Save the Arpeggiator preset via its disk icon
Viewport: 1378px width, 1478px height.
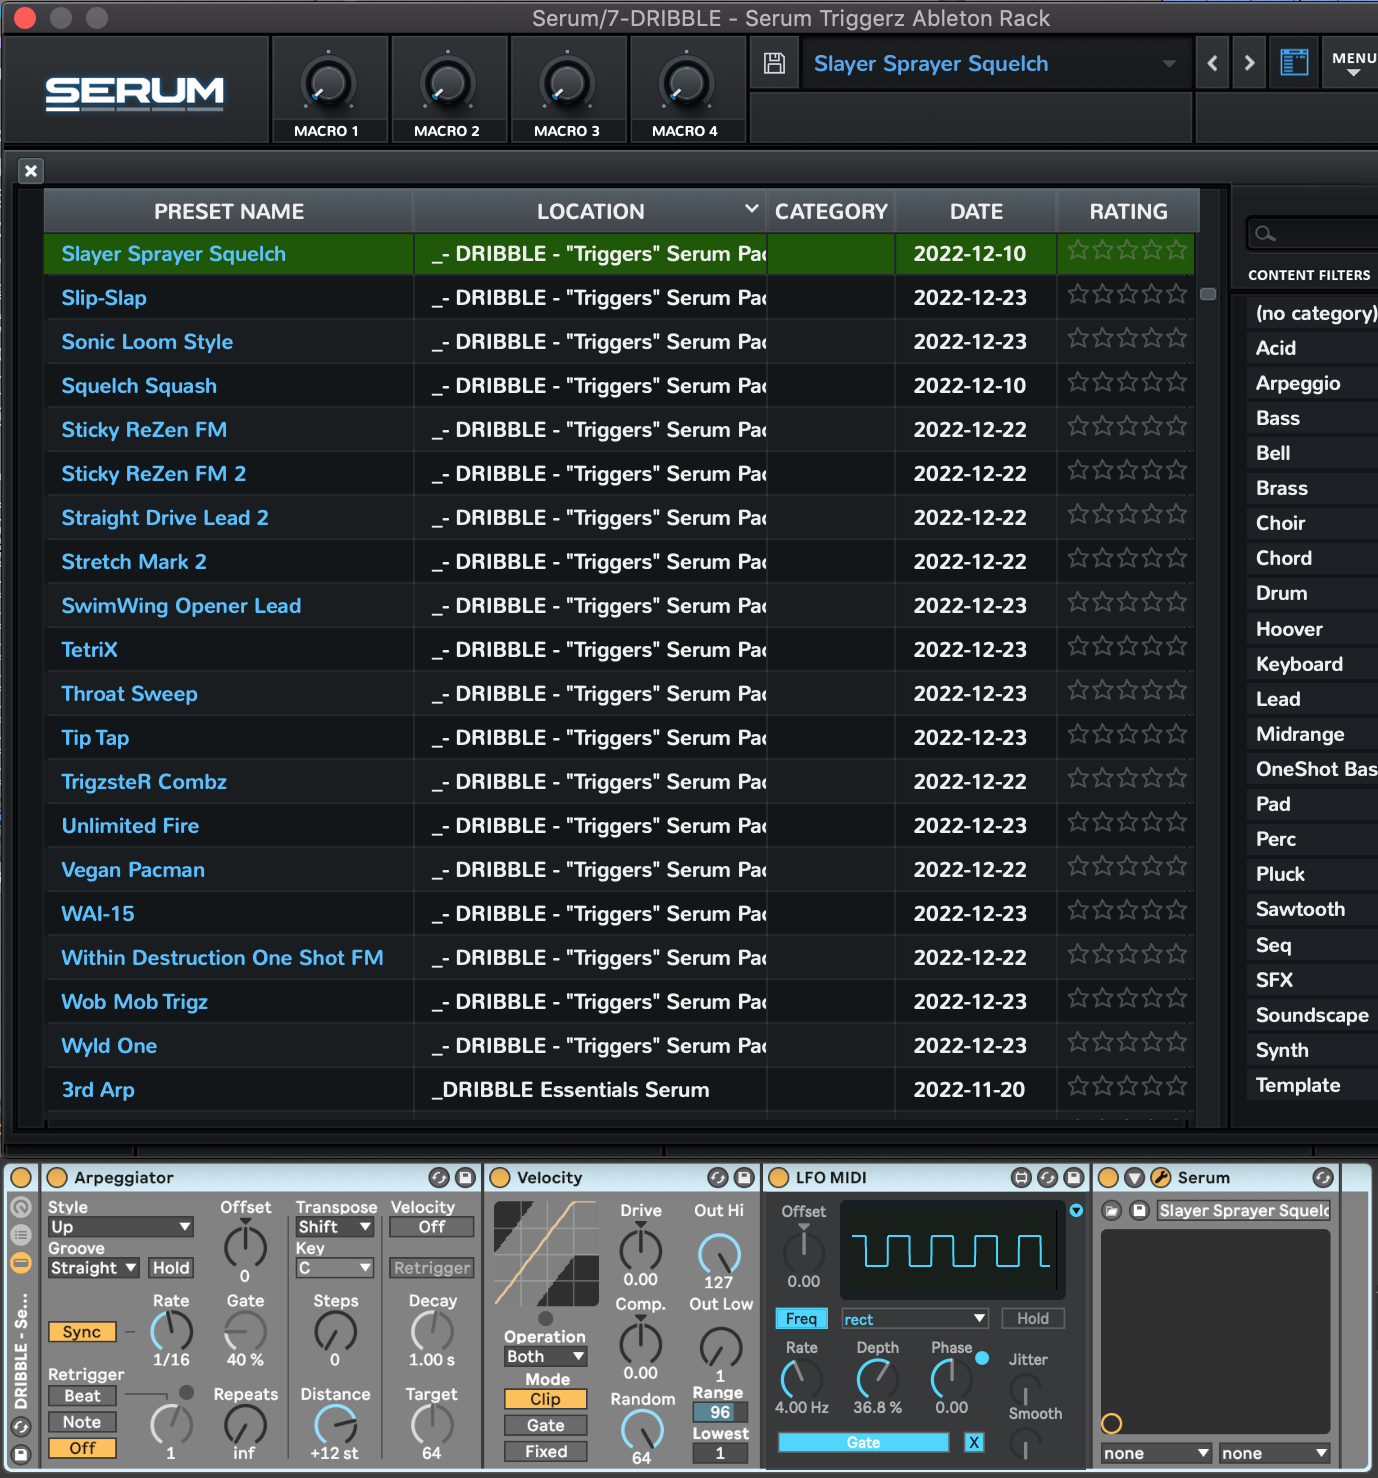[x=465, y=1177]
